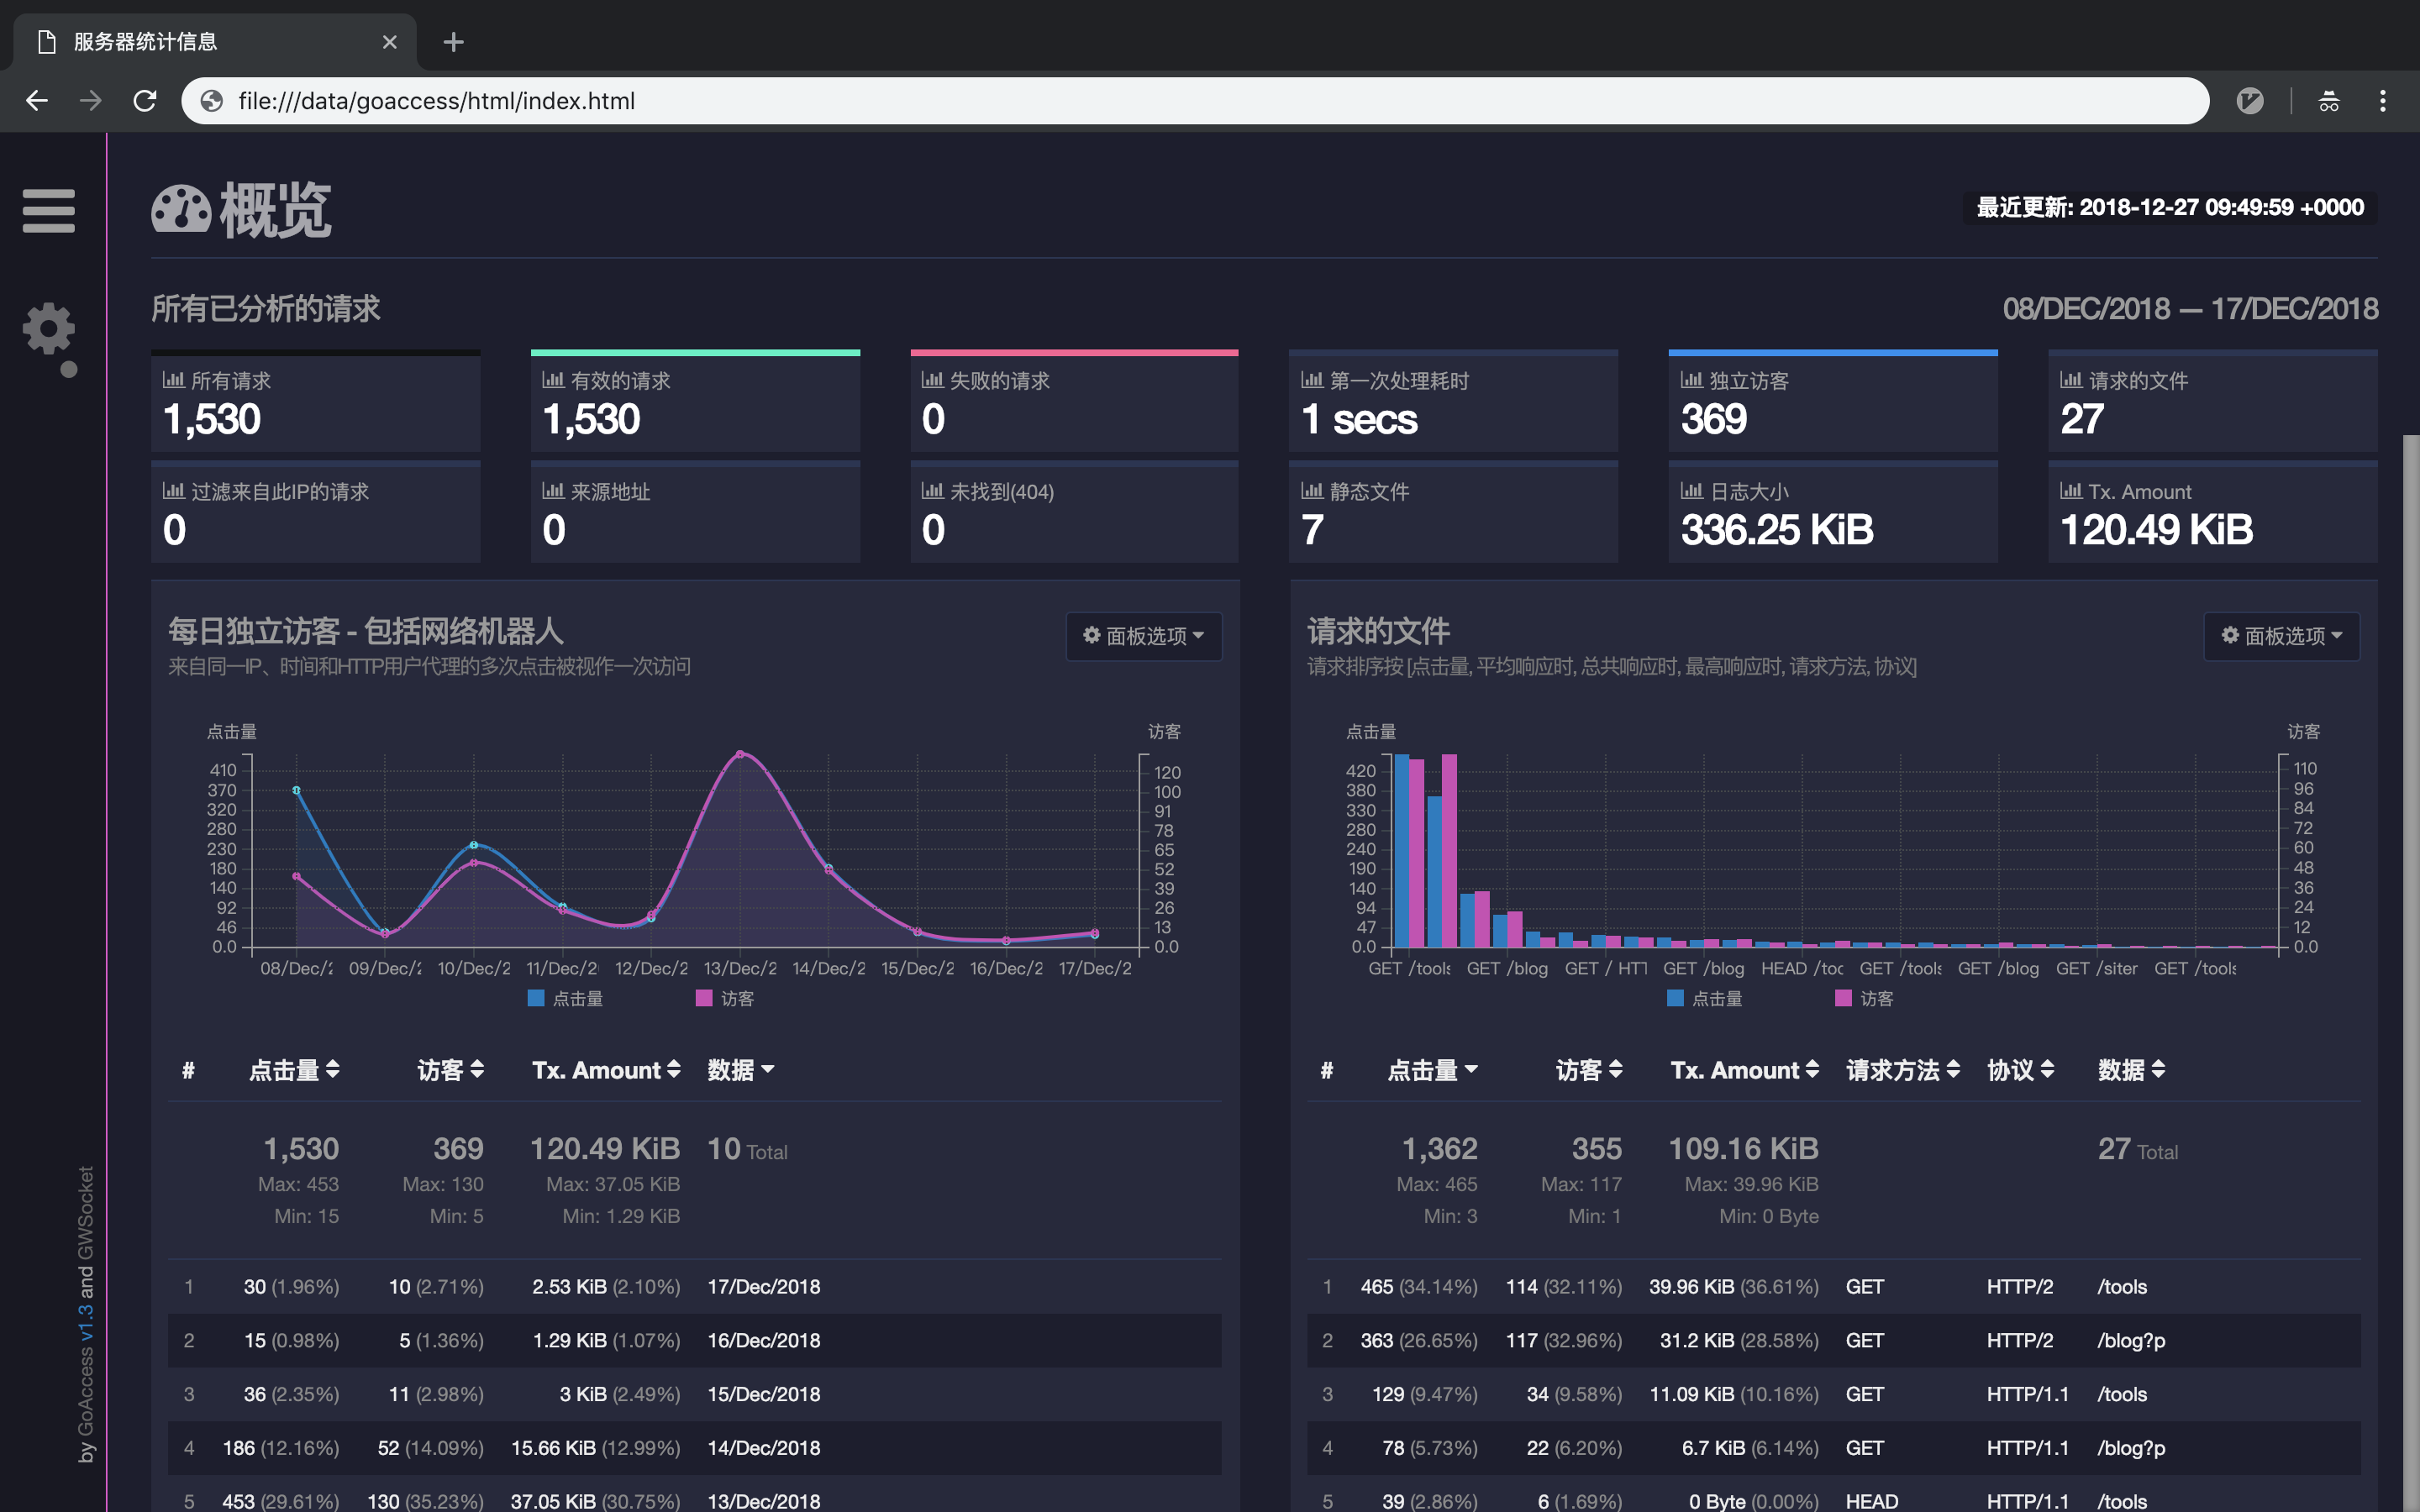Sort visitors table by 访客 column

click(x=450, y=1070)
